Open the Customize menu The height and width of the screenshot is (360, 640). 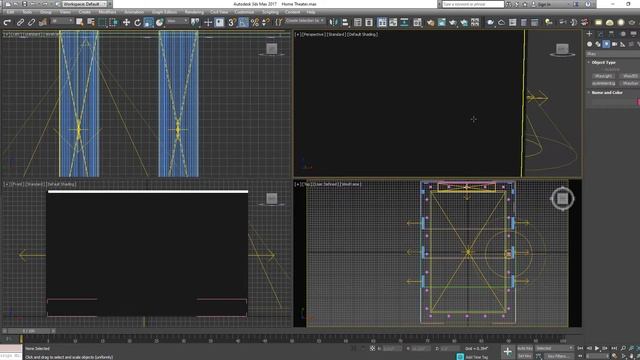(244, 12)
